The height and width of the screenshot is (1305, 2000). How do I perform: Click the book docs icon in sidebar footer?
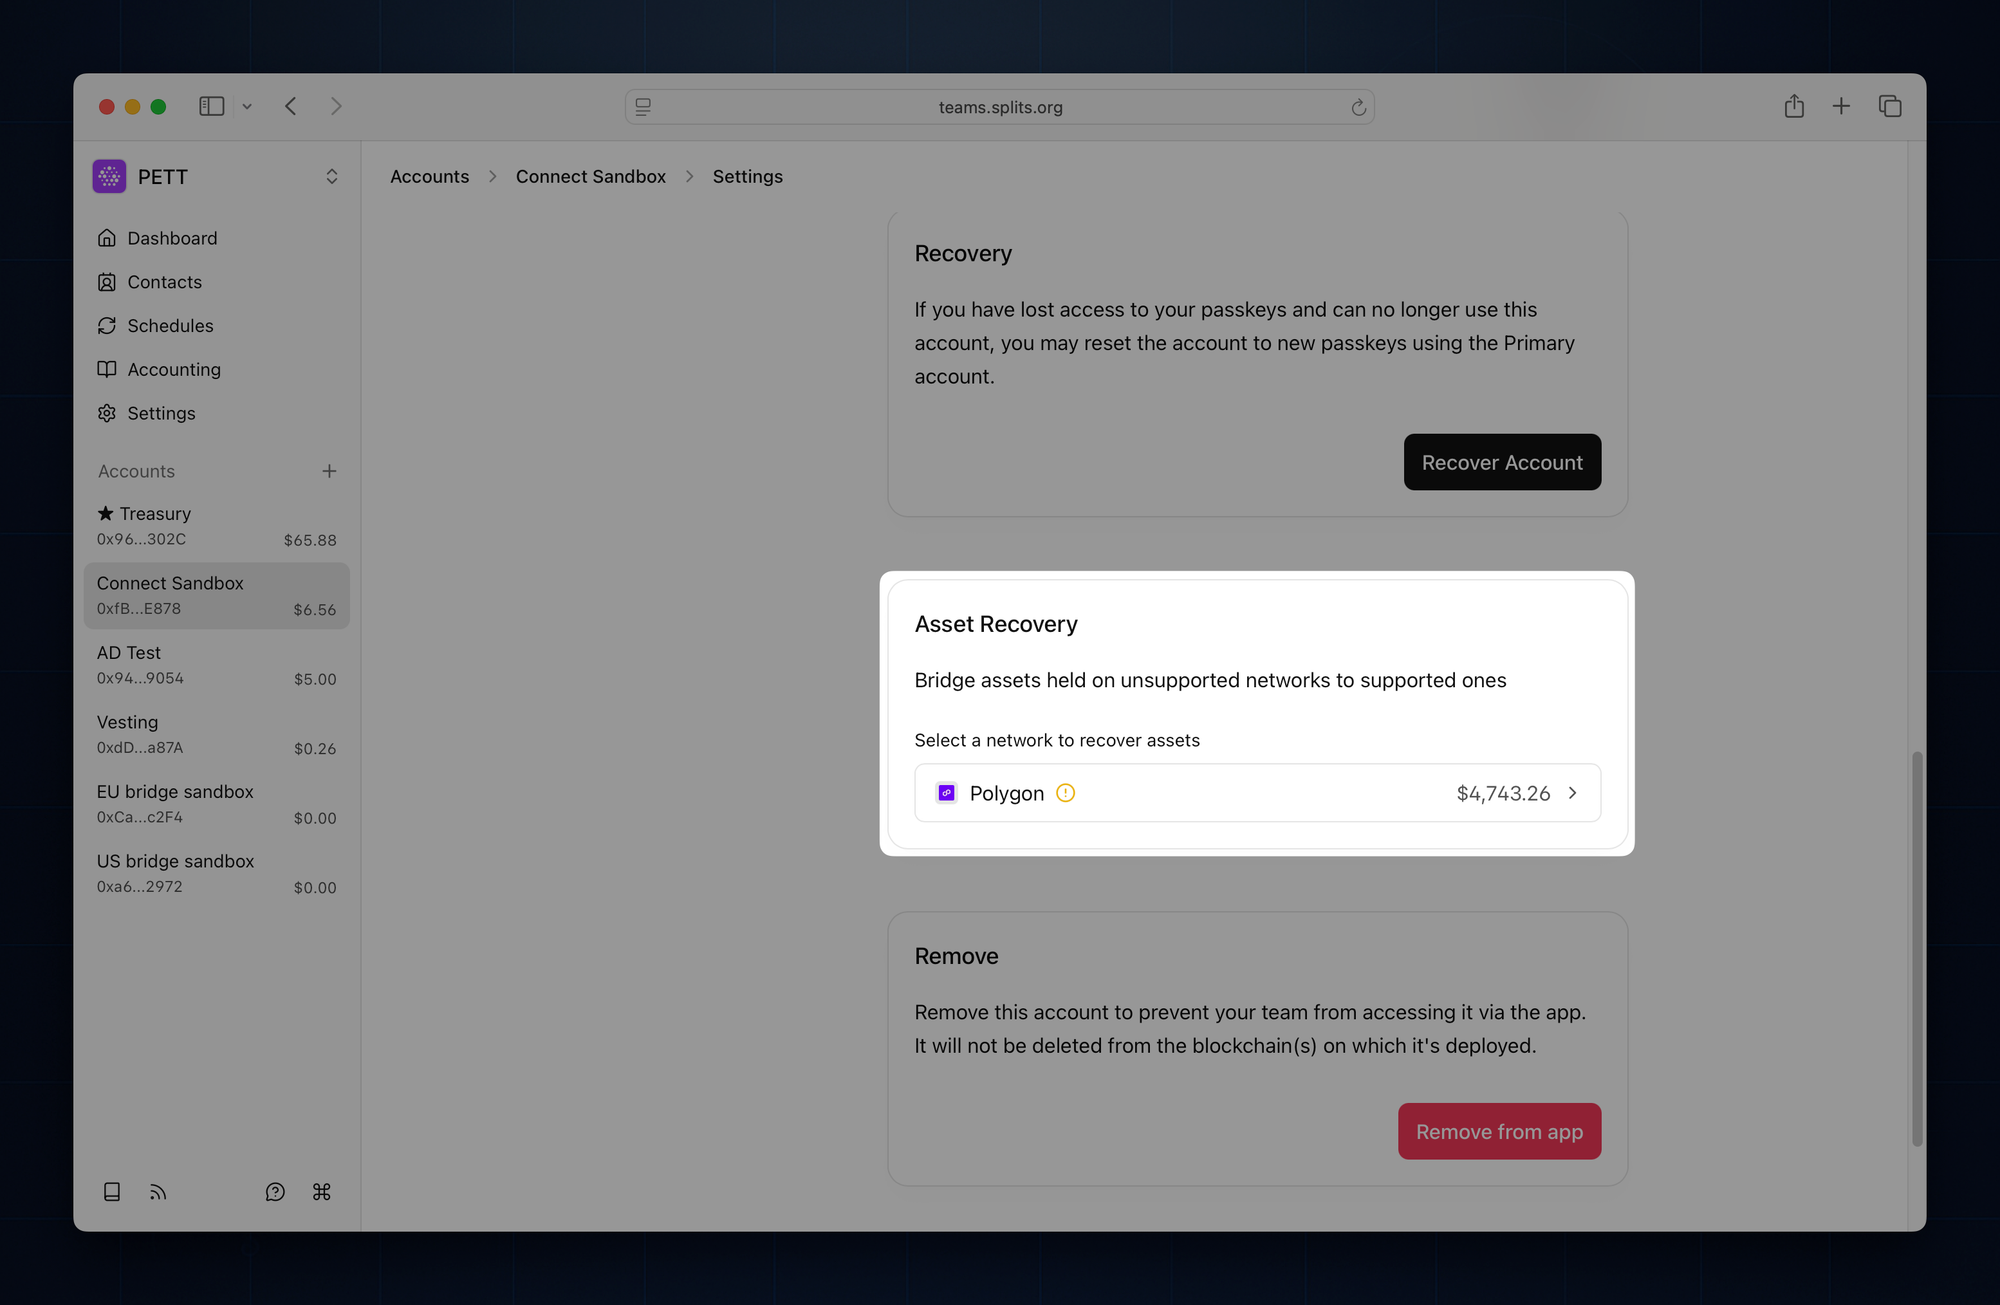(x=112, y=1191)
